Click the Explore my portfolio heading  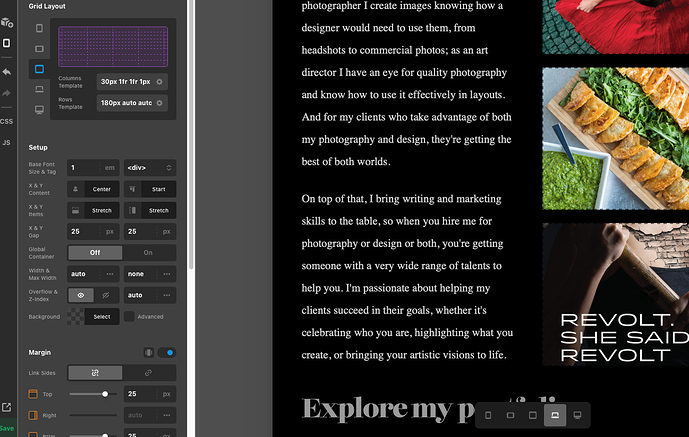click(431, 408)
